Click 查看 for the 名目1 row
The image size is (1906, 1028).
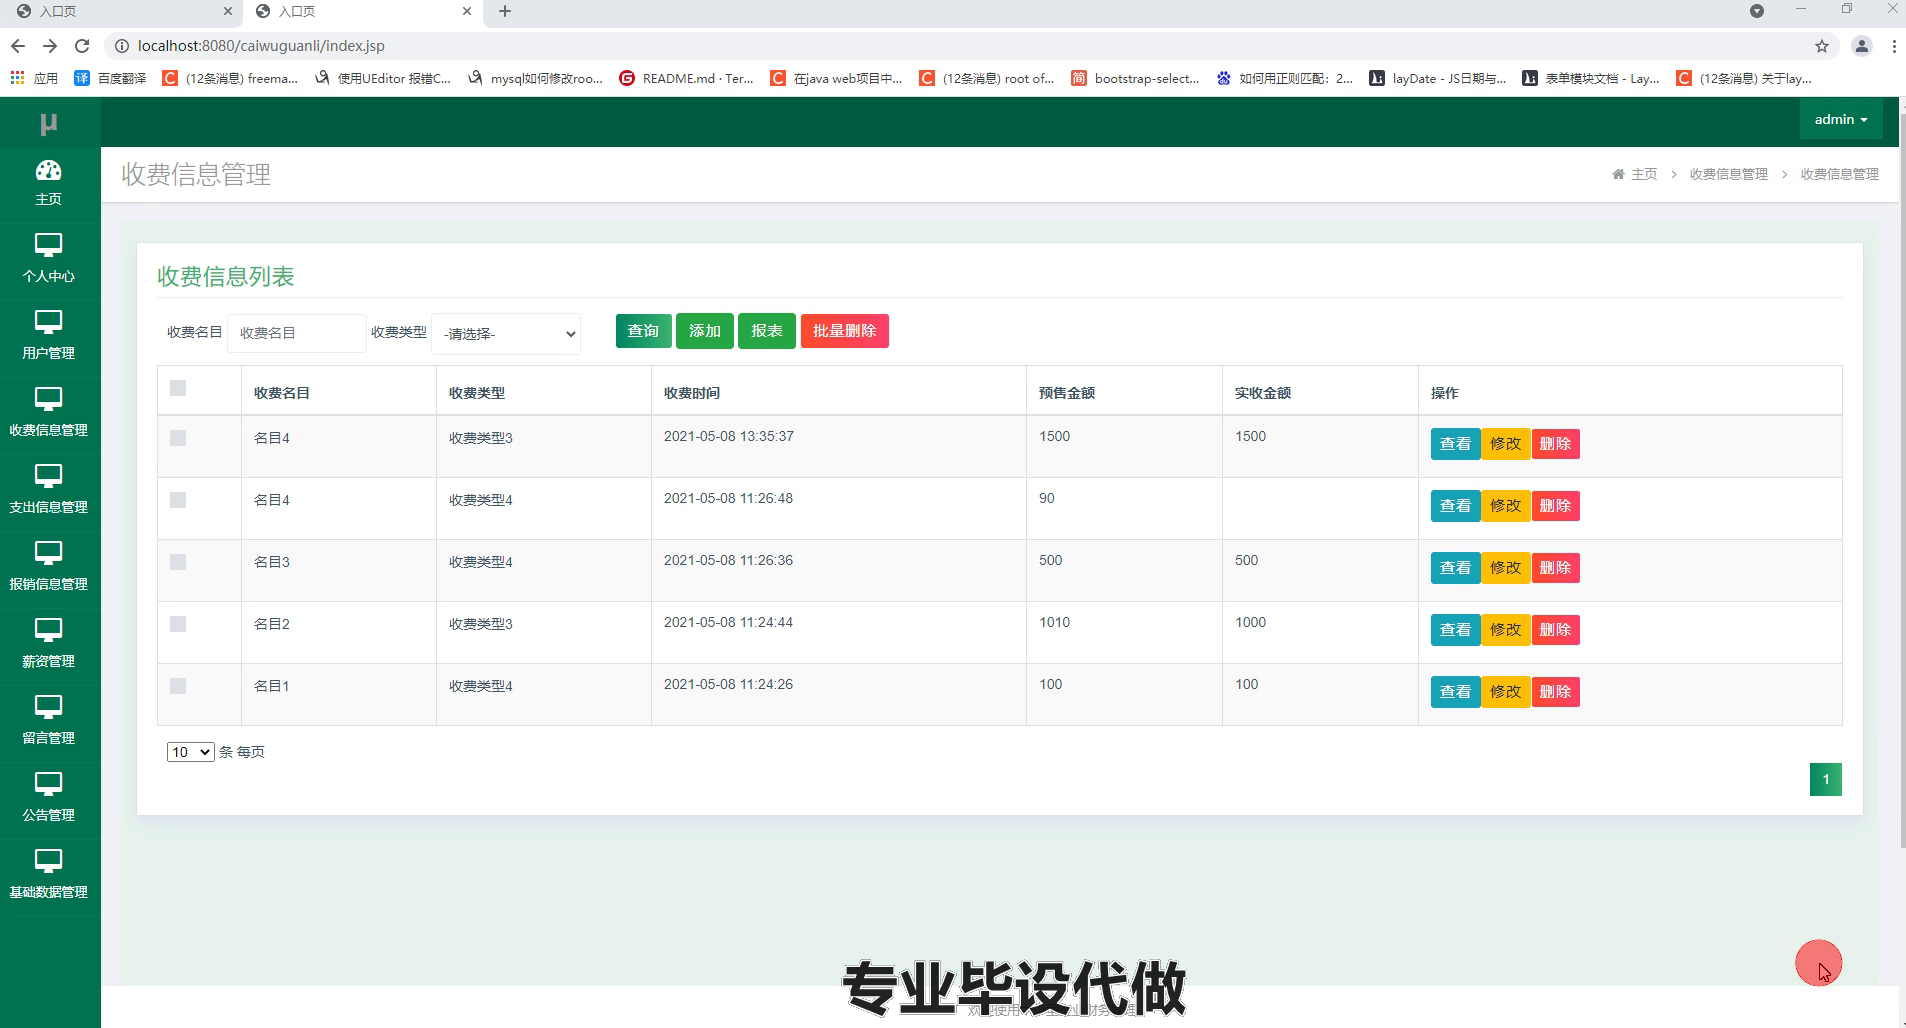[x=1455, y=692]
